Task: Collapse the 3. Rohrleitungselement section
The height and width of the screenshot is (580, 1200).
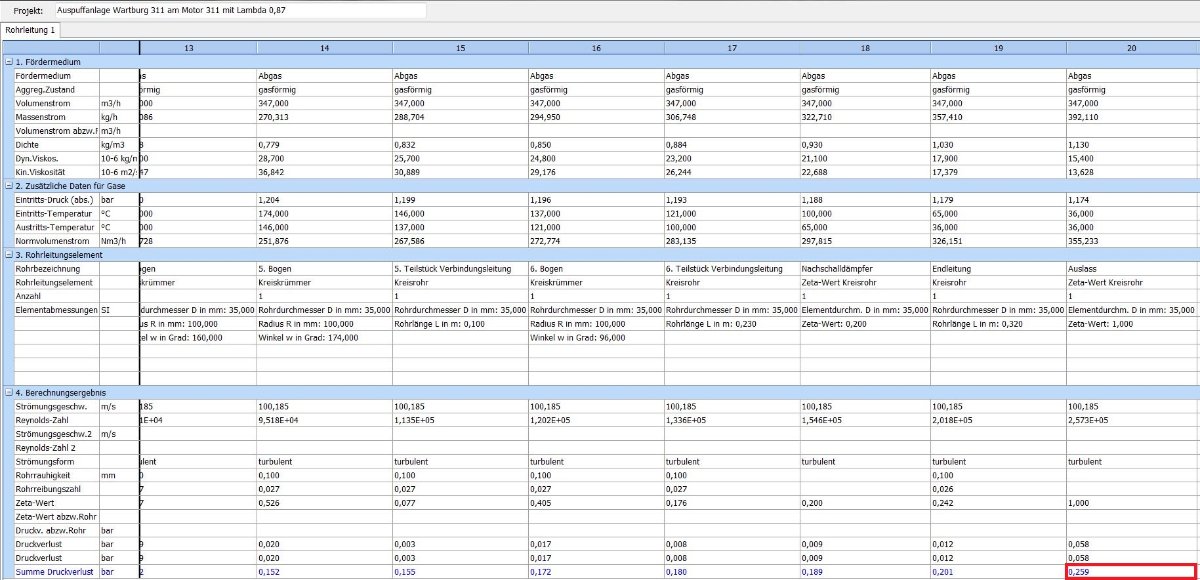Action: [9, 255]
